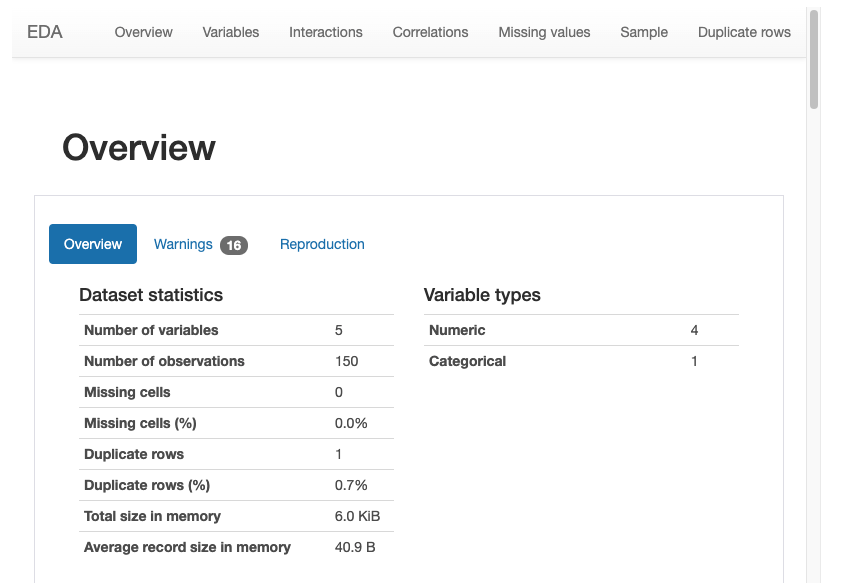Go to Overview in the top navbar
This screenshot has width=856, height=583.
143,32
